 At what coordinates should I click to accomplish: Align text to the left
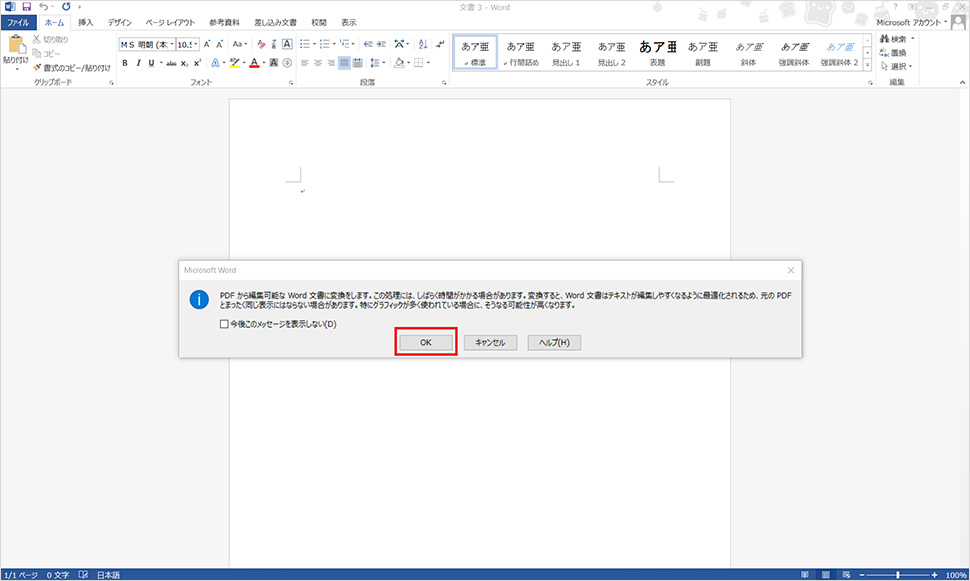pyautogui.click(x=305, y=63)
